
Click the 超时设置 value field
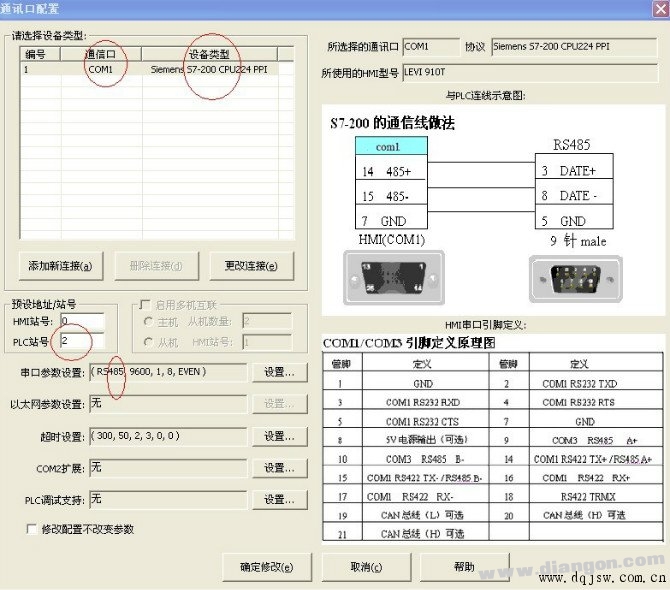(168, 436)
